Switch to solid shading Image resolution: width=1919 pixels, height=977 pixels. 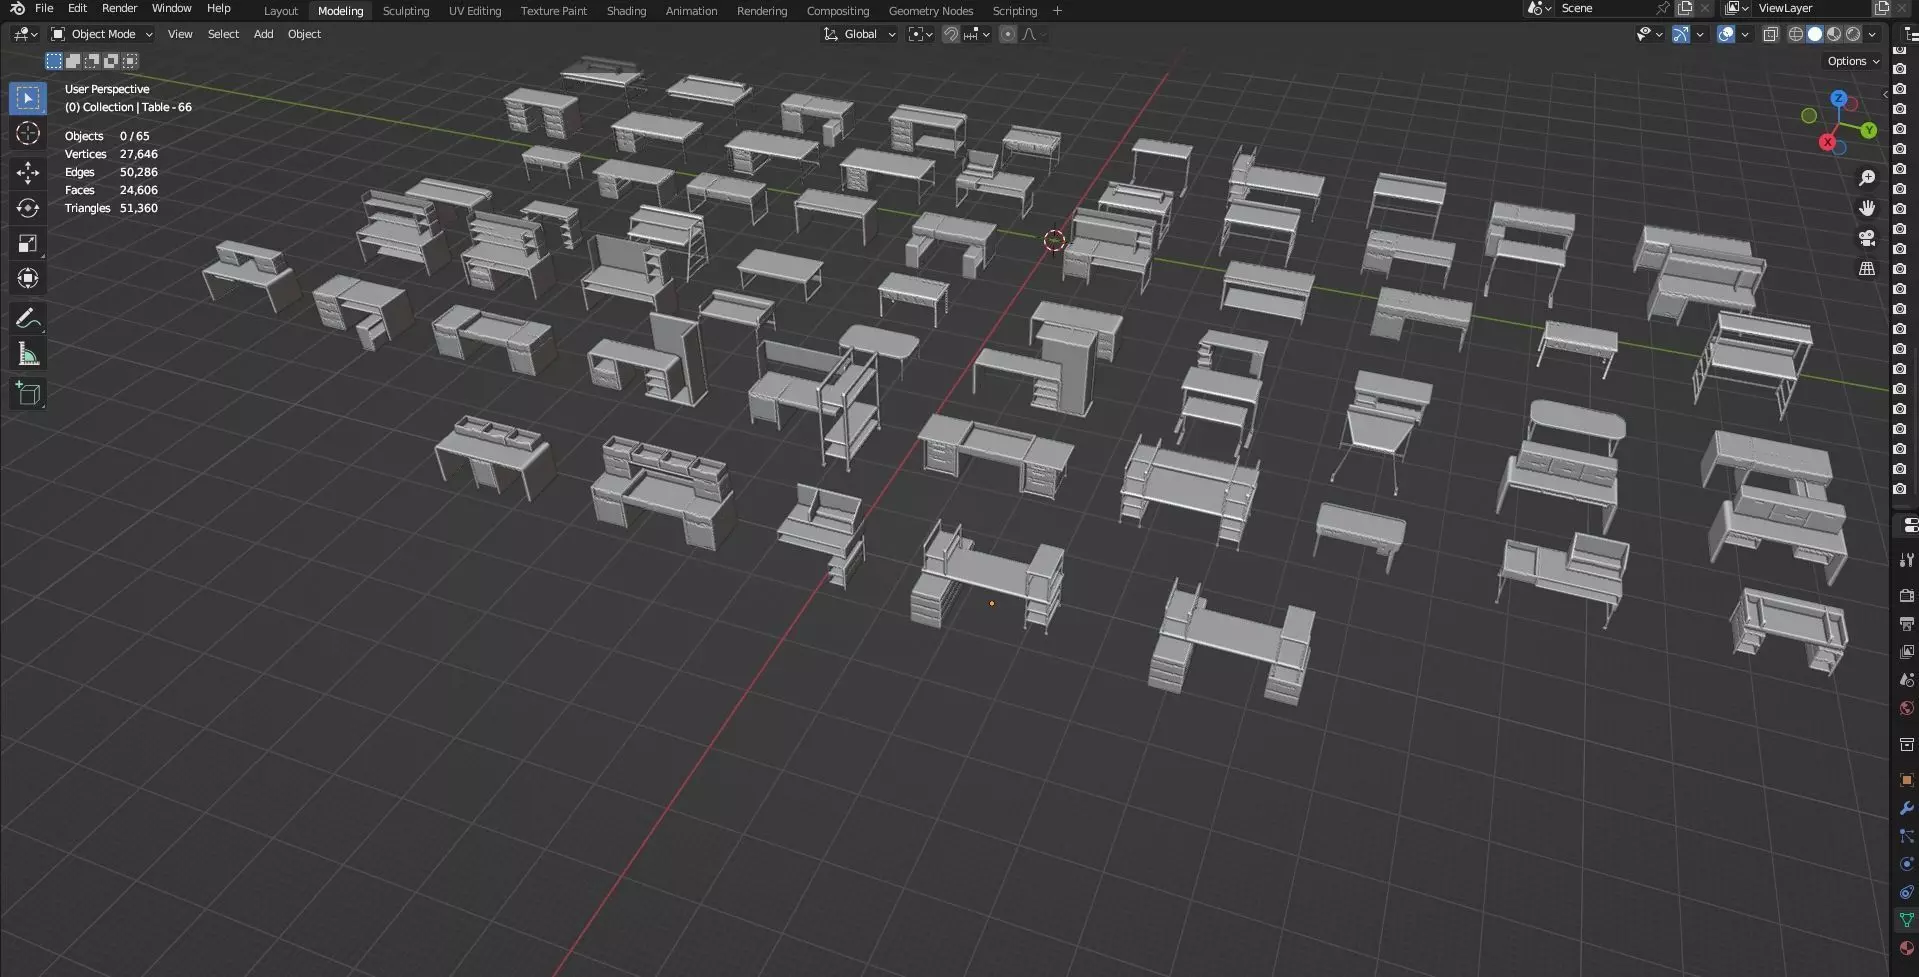pos(1815,34)
